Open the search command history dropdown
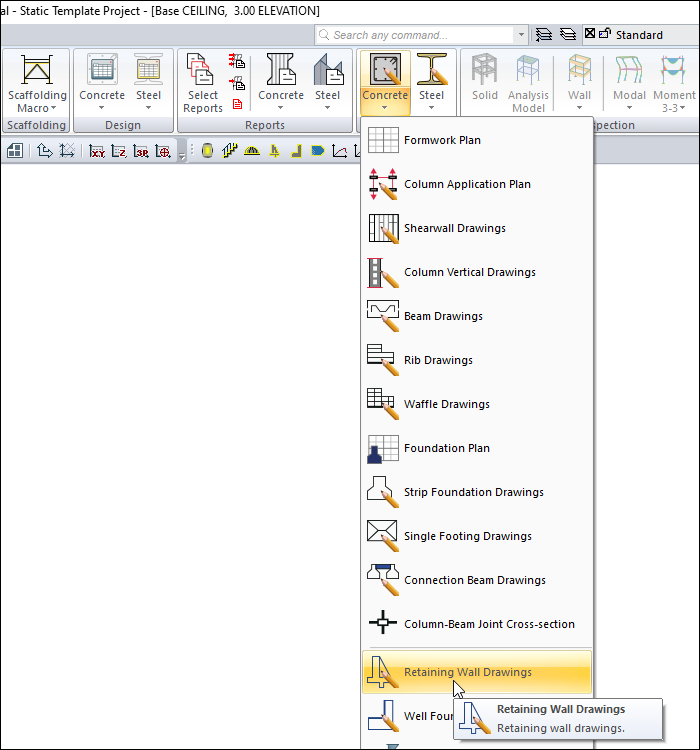This screenshot has height=750, width=700. tap(521, 35)
